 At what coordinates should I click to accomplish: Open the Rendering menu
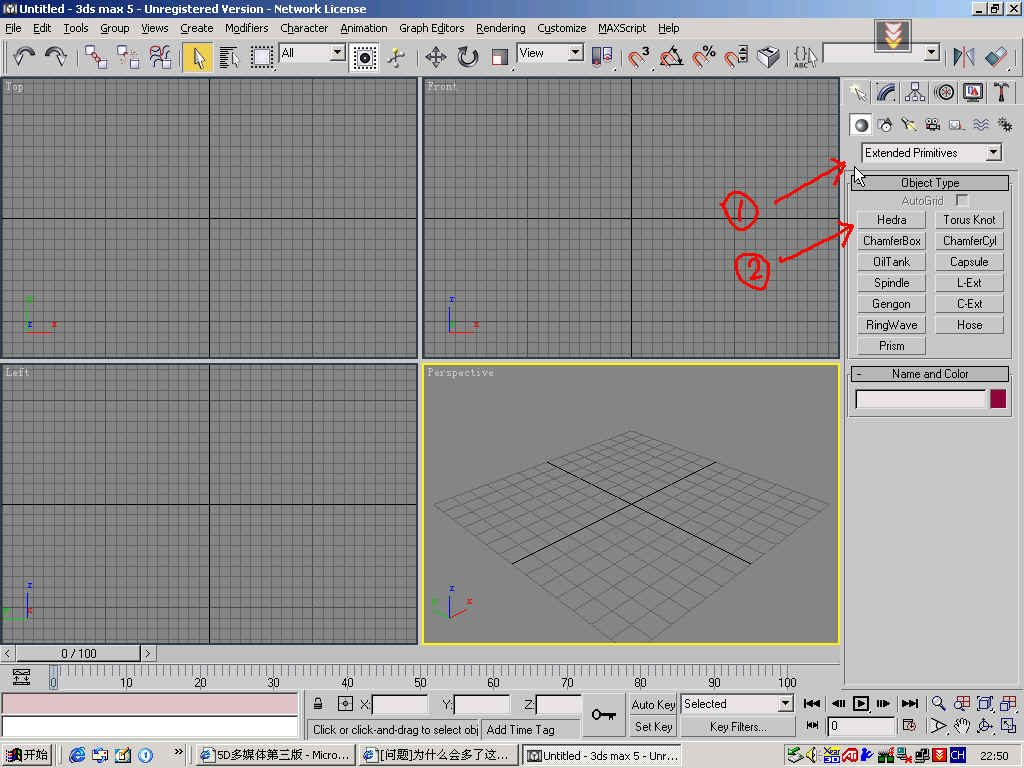[500, 28]
